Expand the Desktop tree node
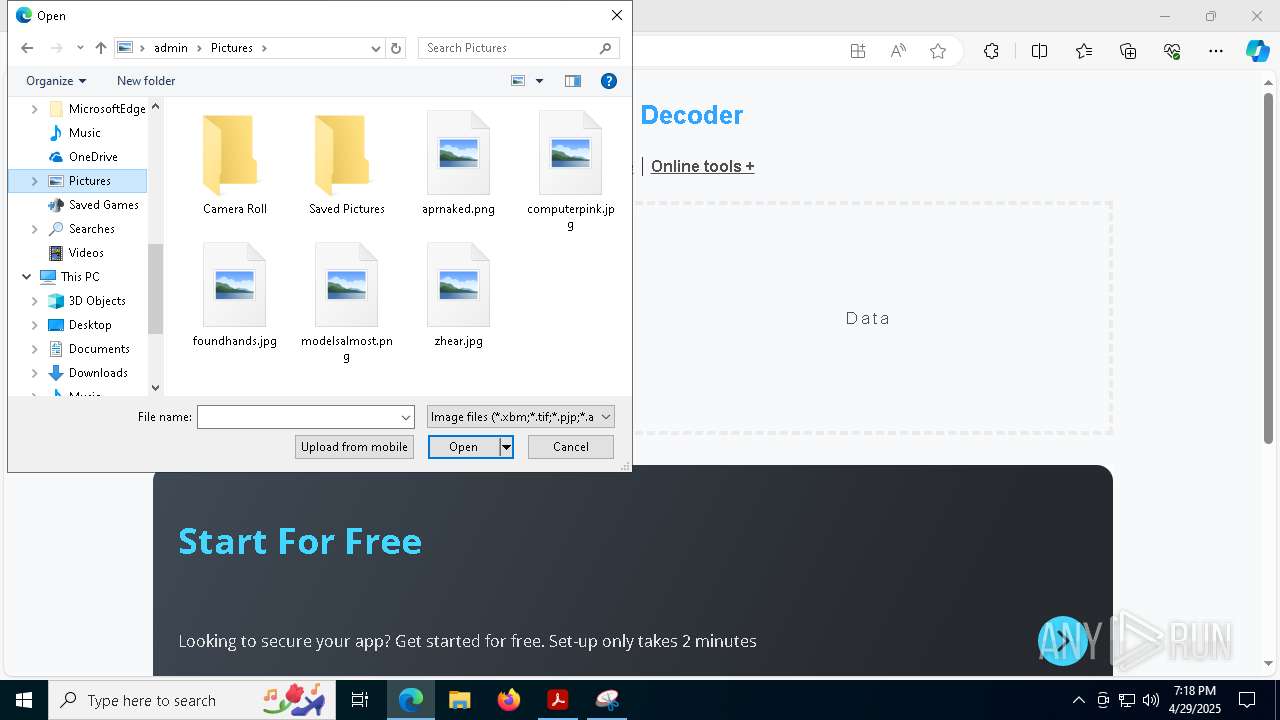Viewport: 1280px width, 720px height. click(x=35, y=325)
